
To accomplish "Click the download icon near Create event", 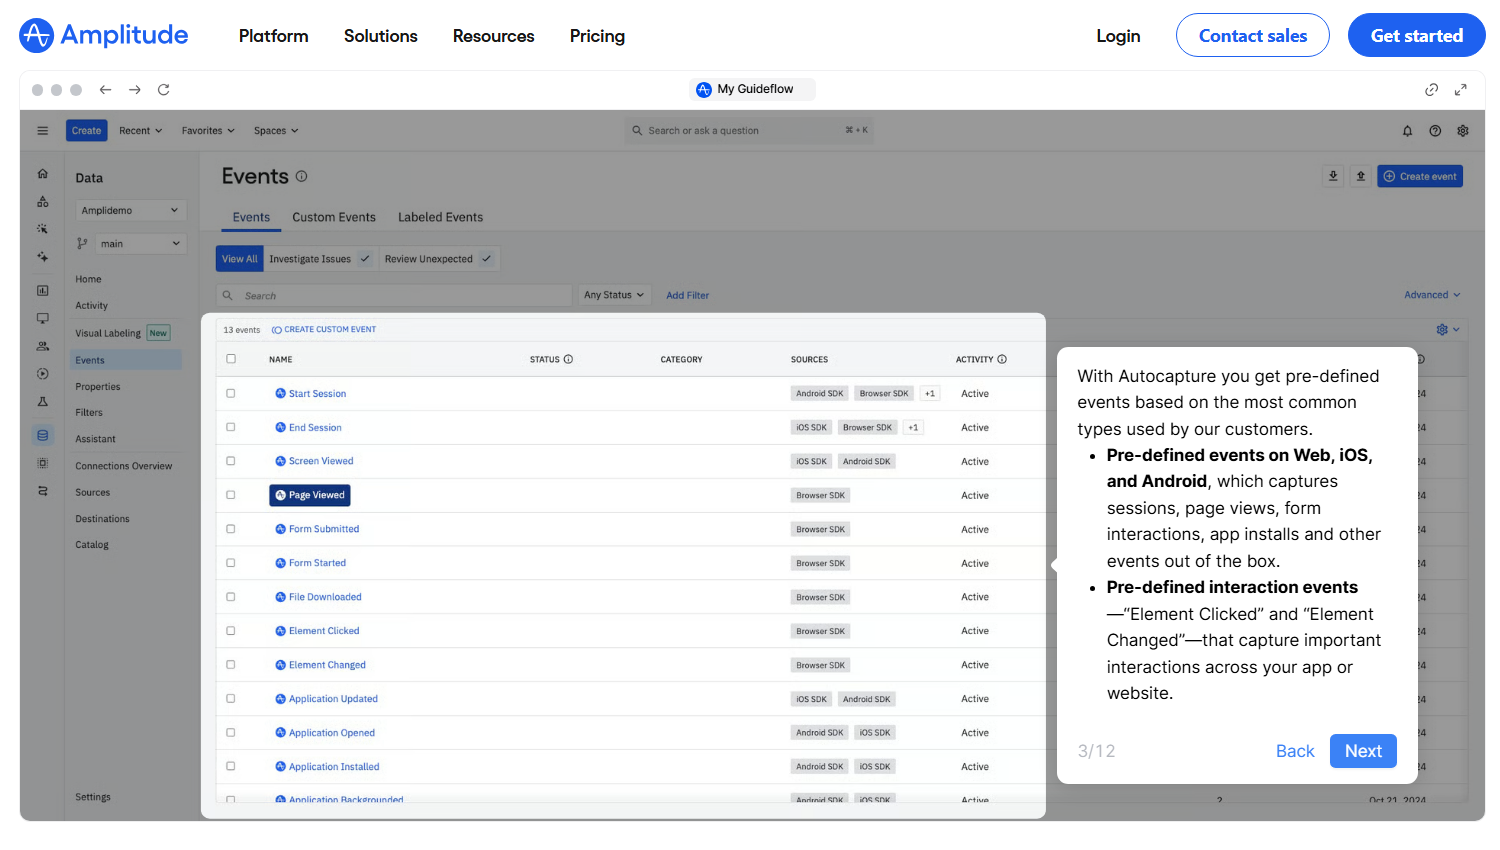I will (x=1333, y=176).
